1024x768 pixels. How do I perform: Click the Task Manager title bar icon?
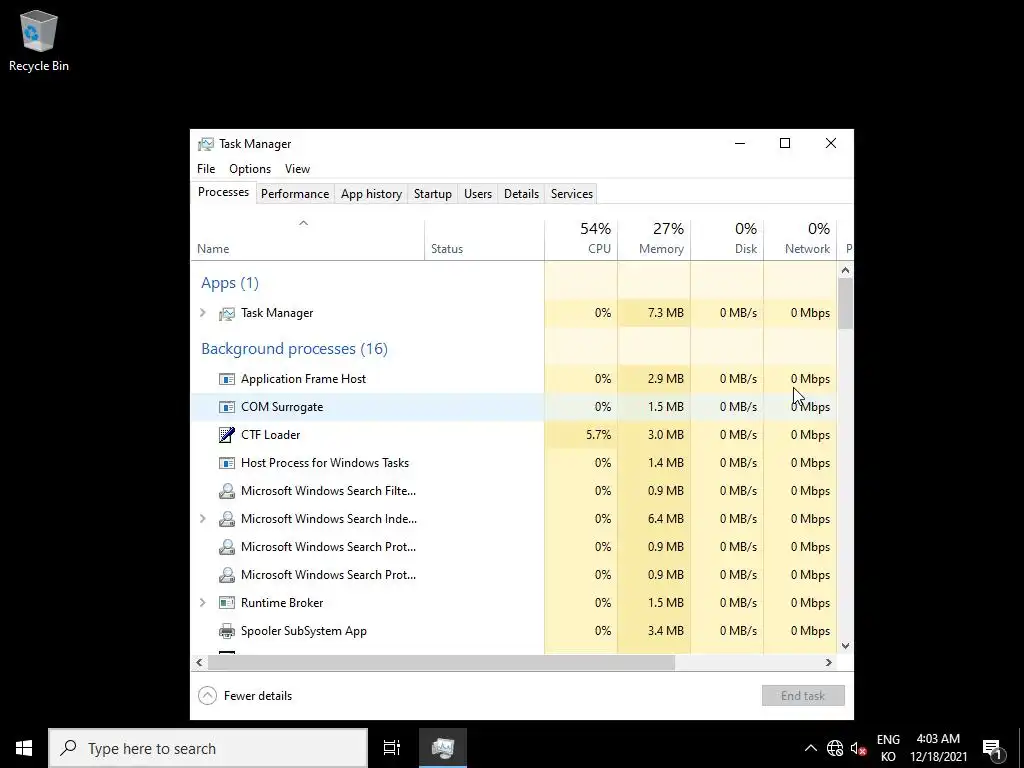tap(206, 144)
